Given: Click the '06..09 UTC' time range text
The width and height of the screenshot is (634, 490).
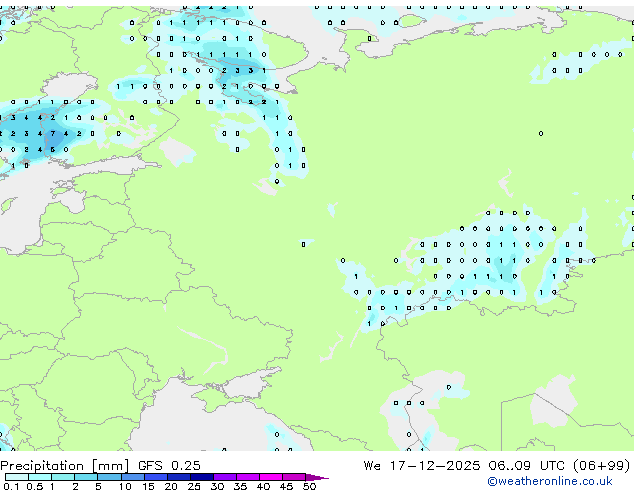Looking at the screenshot, I should pos(526,466).
